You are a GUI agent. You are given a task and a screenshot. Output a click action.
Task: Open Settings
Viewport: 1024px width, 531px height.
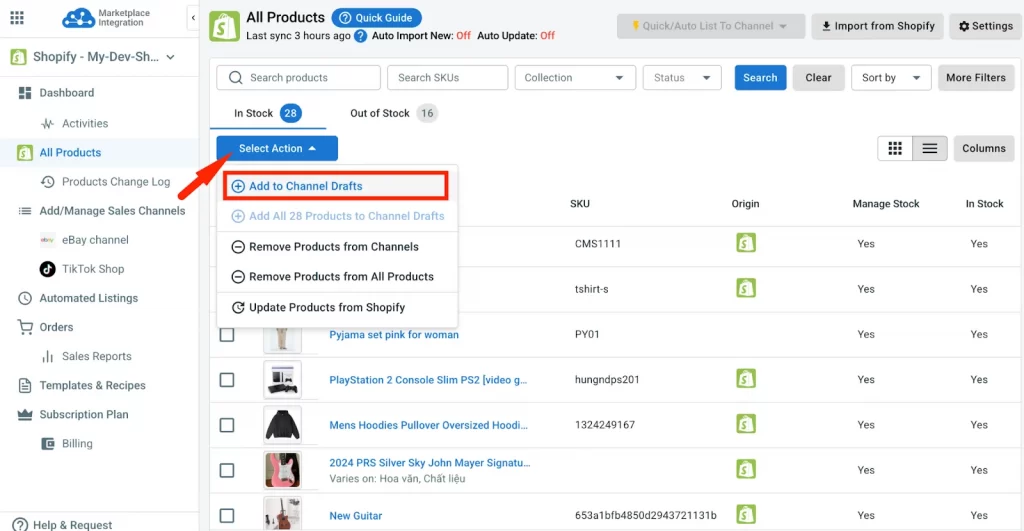[985, 26]
